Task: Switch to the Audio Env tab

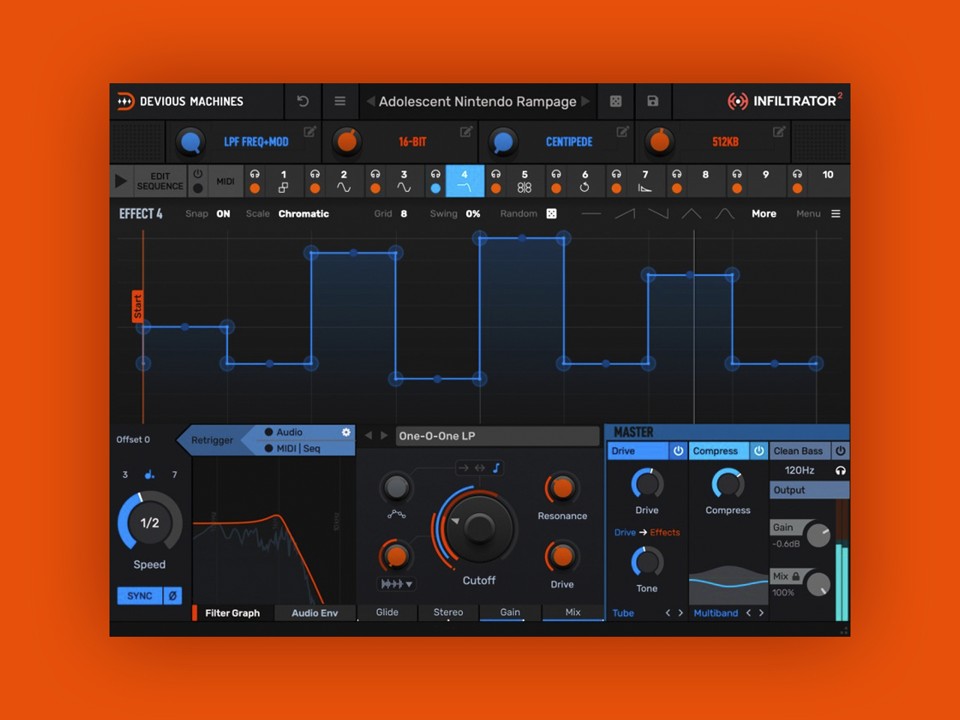Action: [x=315, y=613]
